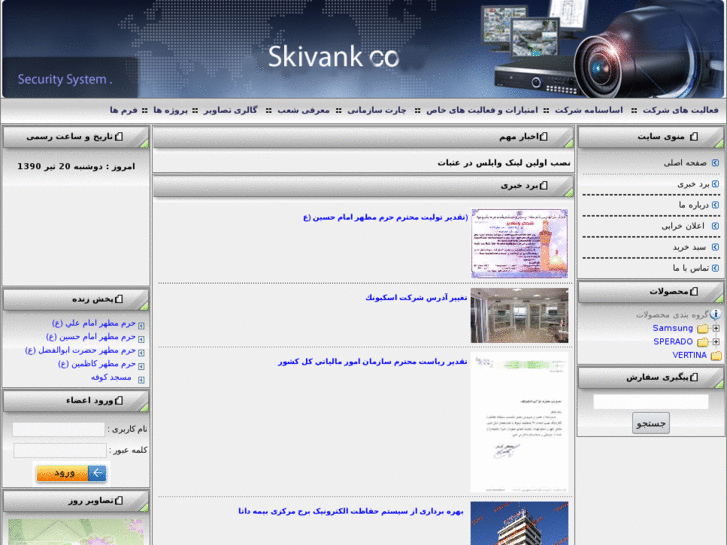The height and width of the screenshot is (545, 727).
Task: Open live view حرم مطهر کاظمين
Action: click(x=97, y=364)
